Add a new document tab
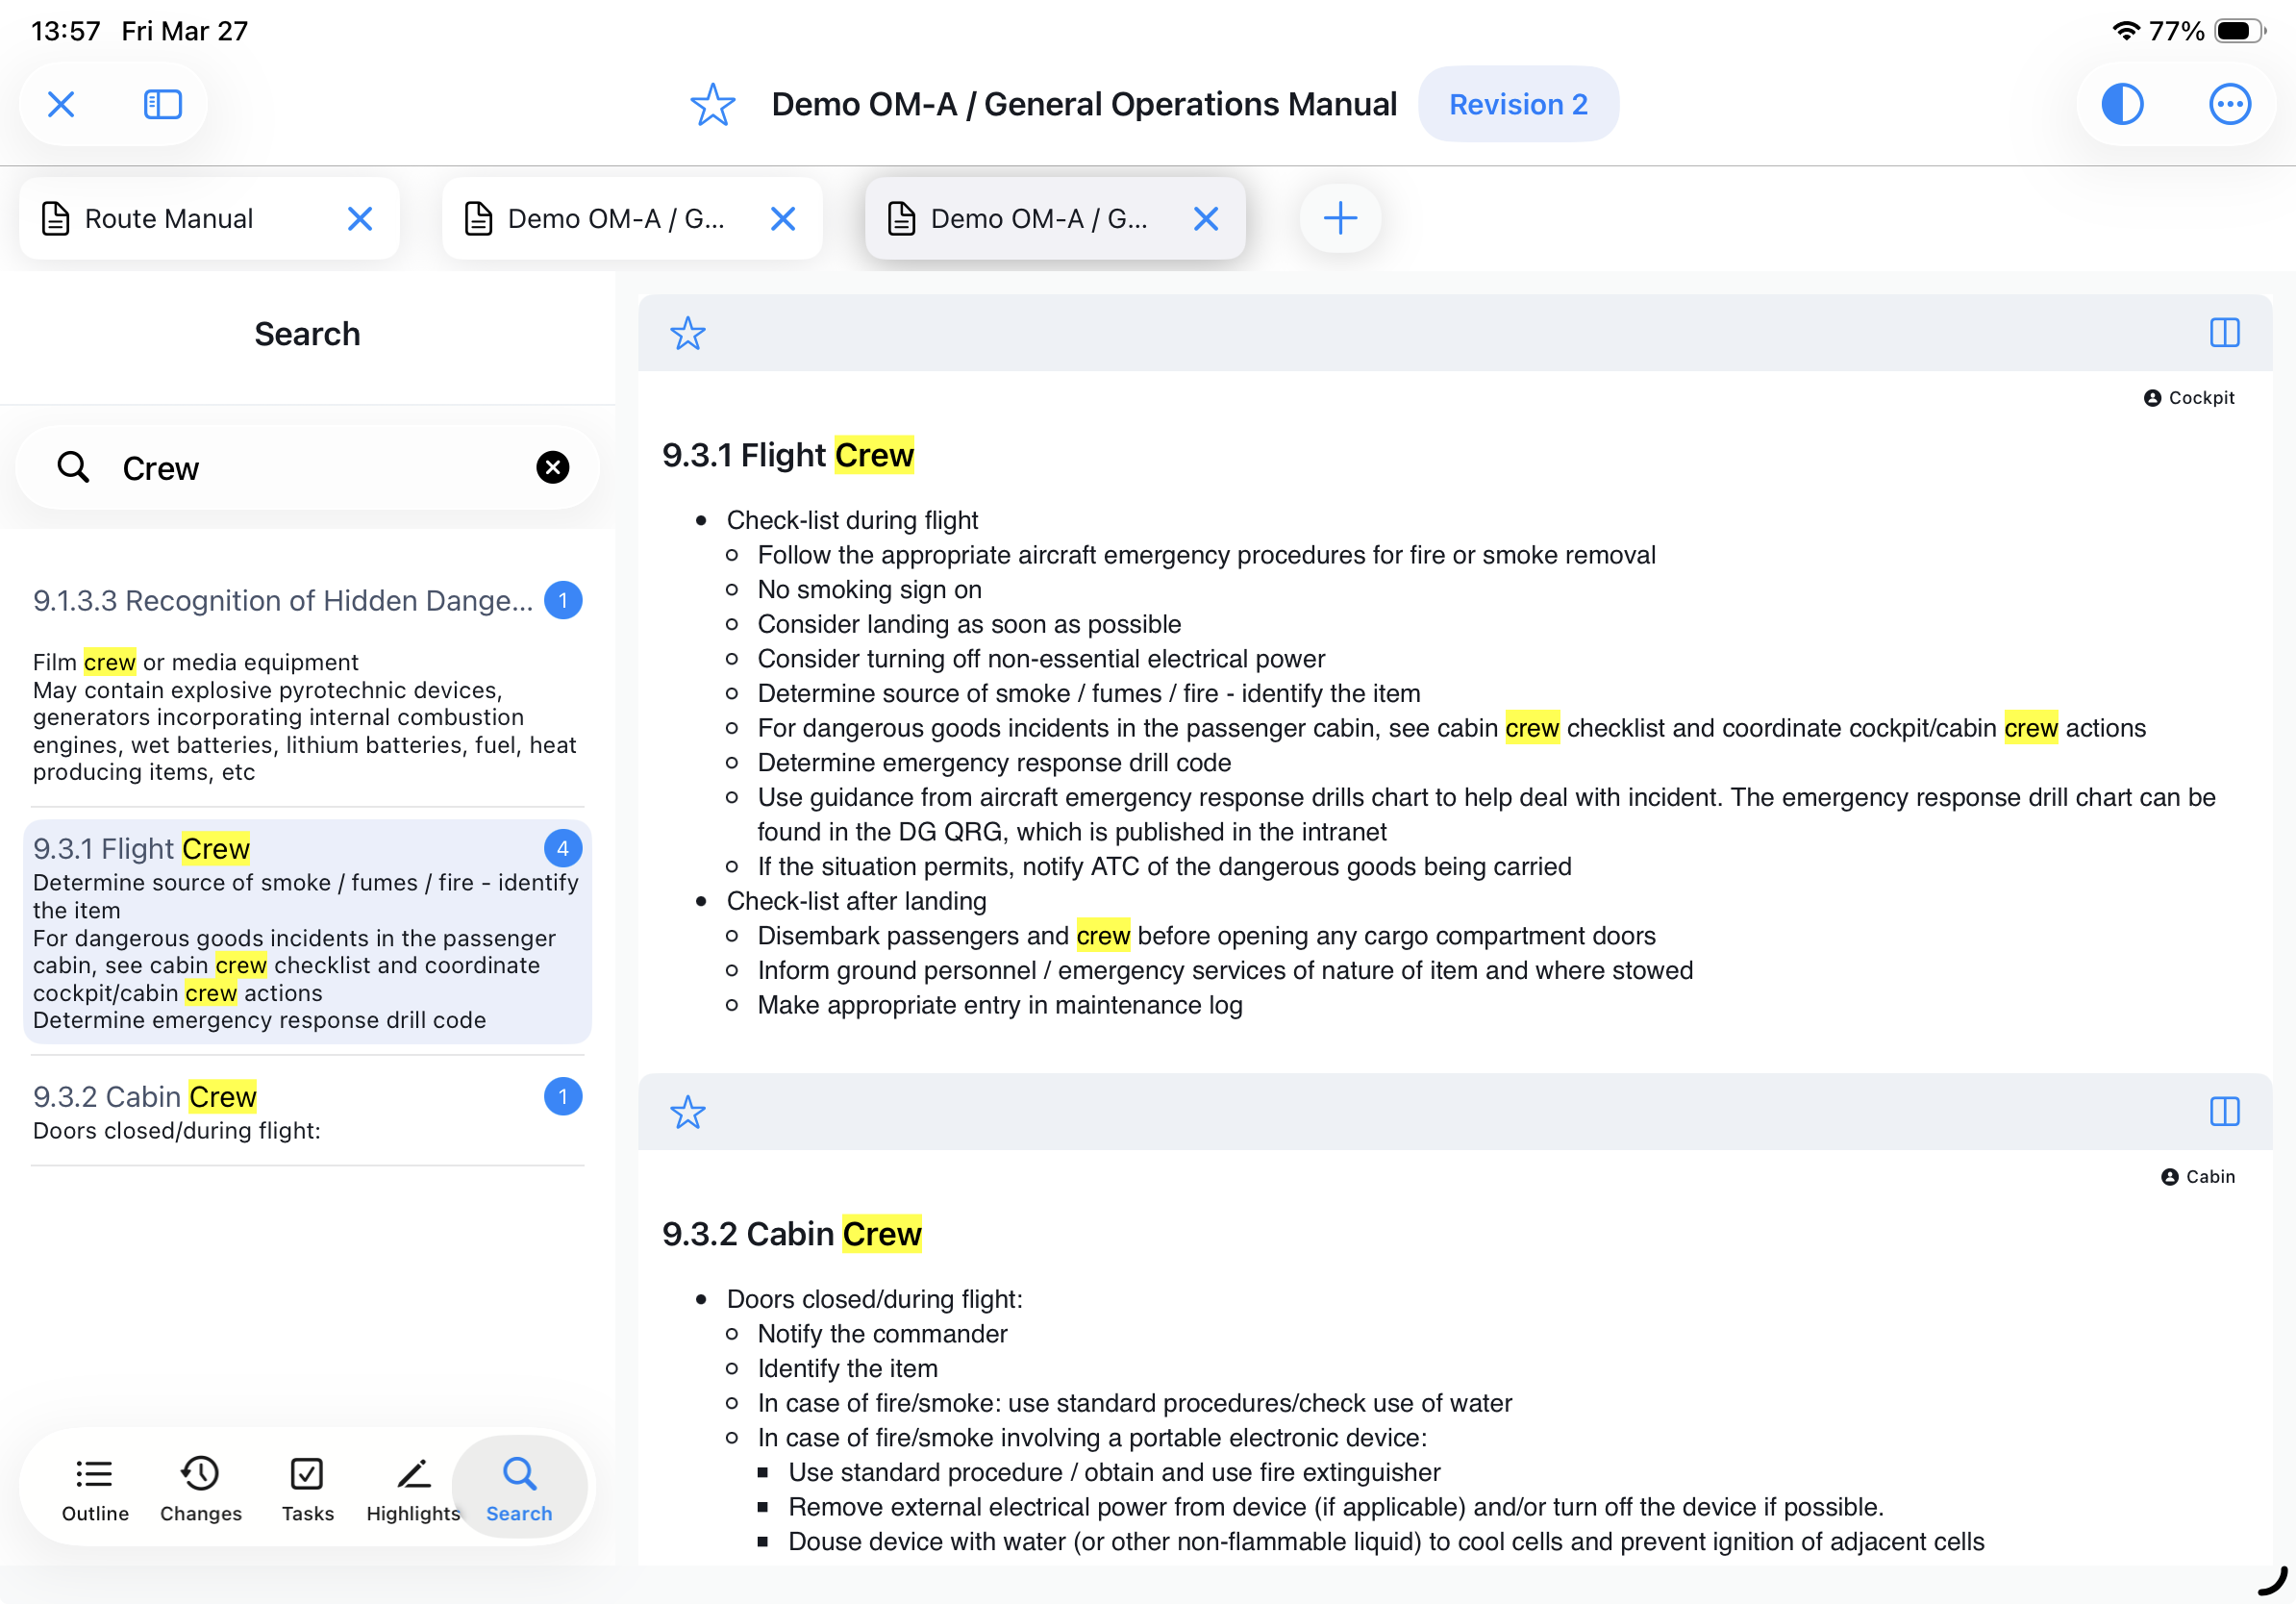The width and height of the screenshot is (2296, 1604). [1339, 218]
